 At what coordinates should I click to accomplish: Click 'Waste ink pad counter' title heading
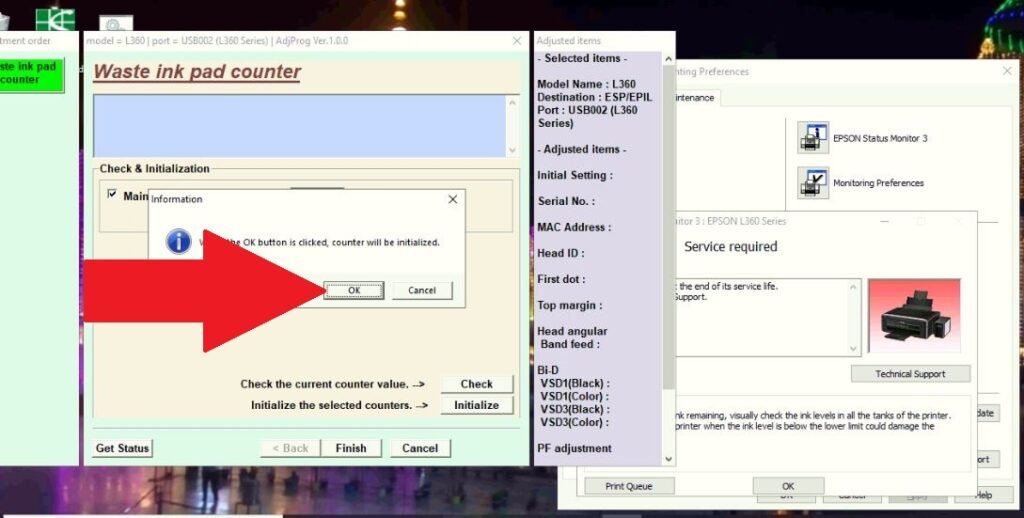[197, 71]
